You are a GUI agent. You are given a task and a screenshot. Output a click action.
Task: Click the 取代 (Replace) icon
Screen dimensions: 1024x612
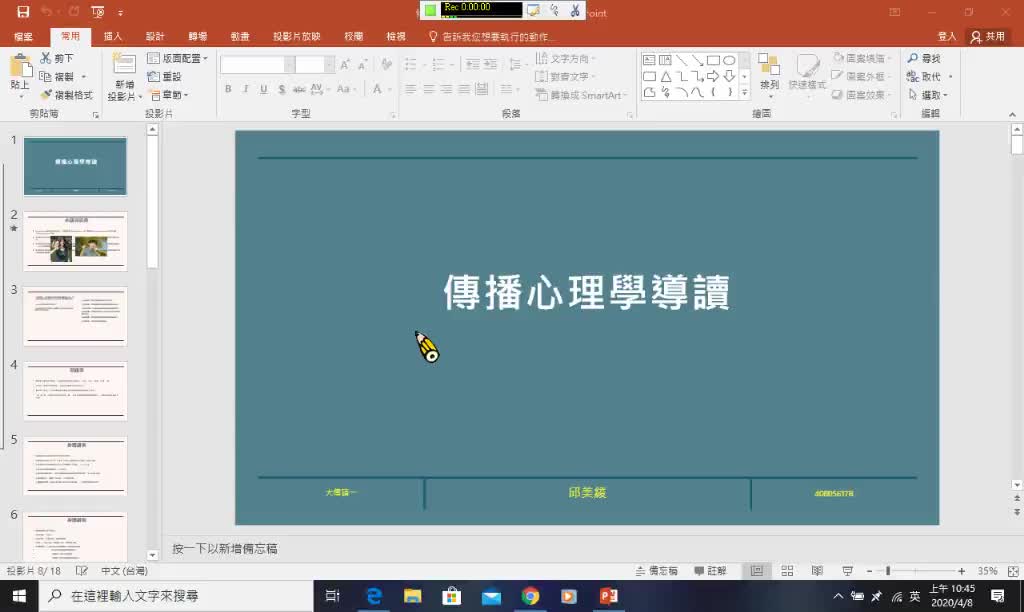[913, 76]
